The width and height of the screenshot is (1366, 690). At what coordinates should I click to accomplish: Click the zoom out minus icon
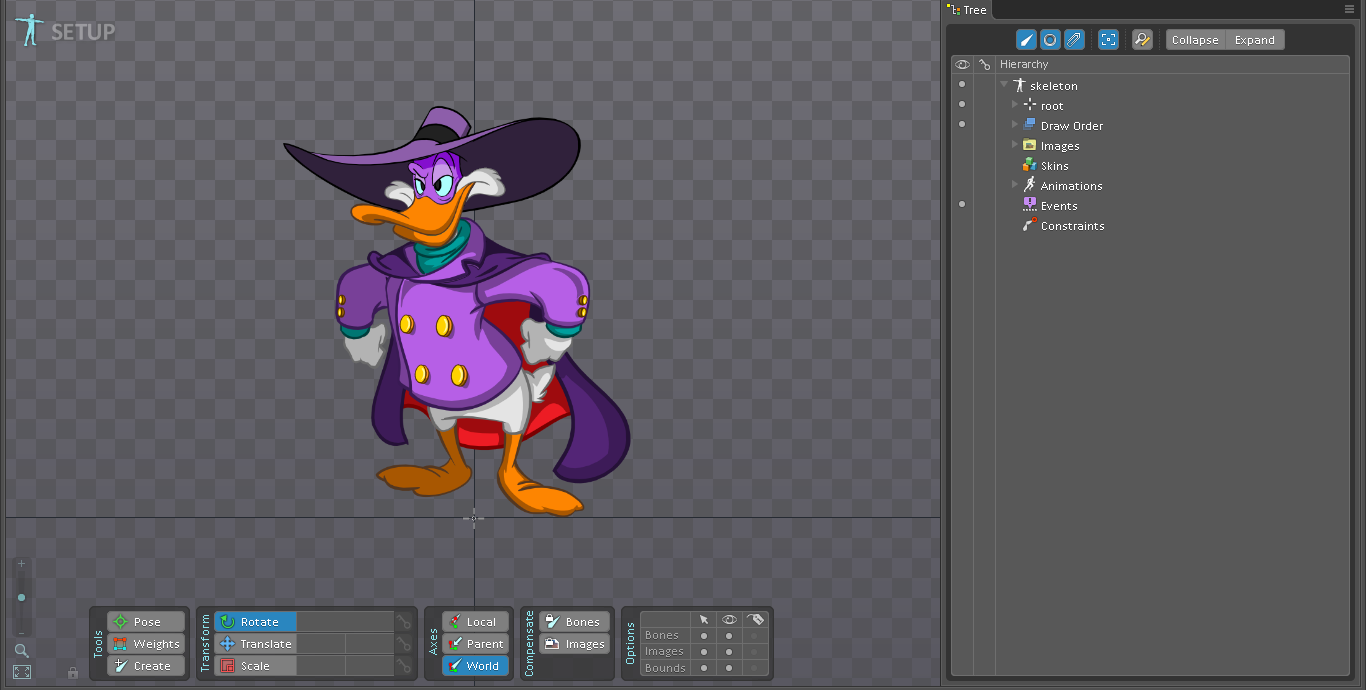click(21, 632)
